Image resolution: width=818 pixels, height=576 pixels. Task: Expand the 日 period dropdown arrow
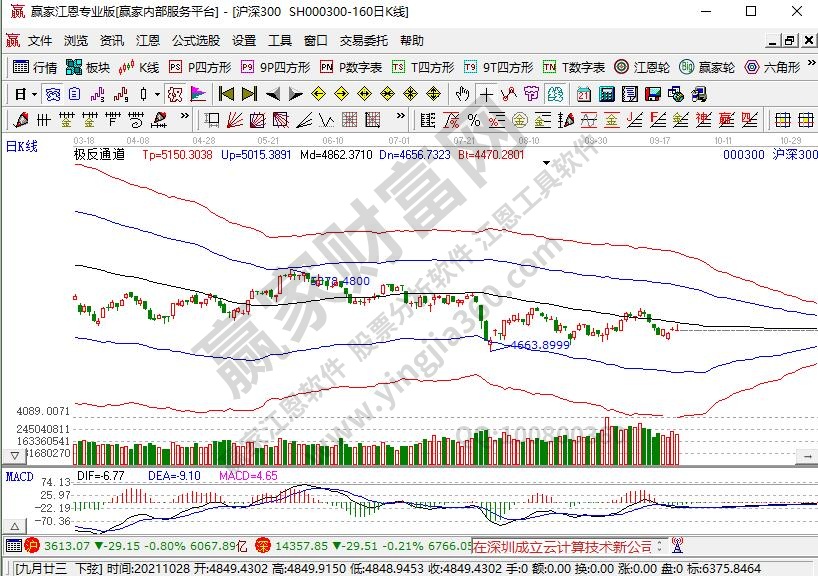[34, 94]
